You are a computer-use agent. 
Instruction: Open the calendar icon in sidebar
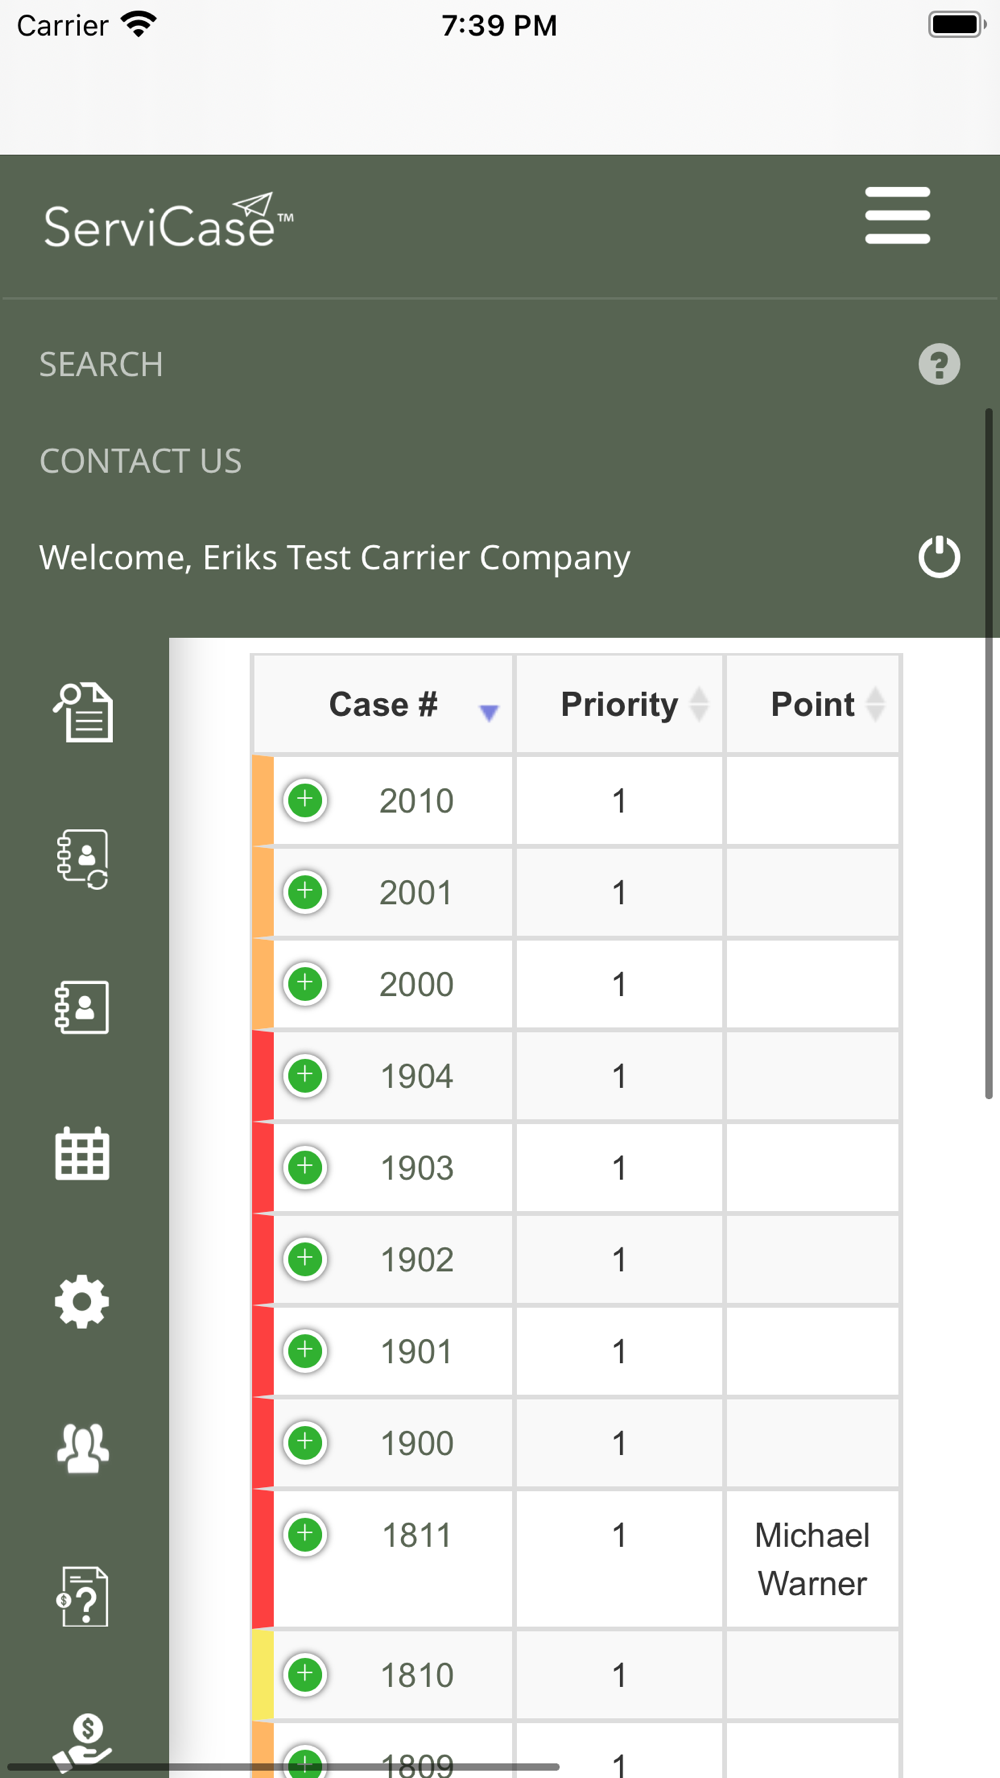click(x=82, y=1154)
